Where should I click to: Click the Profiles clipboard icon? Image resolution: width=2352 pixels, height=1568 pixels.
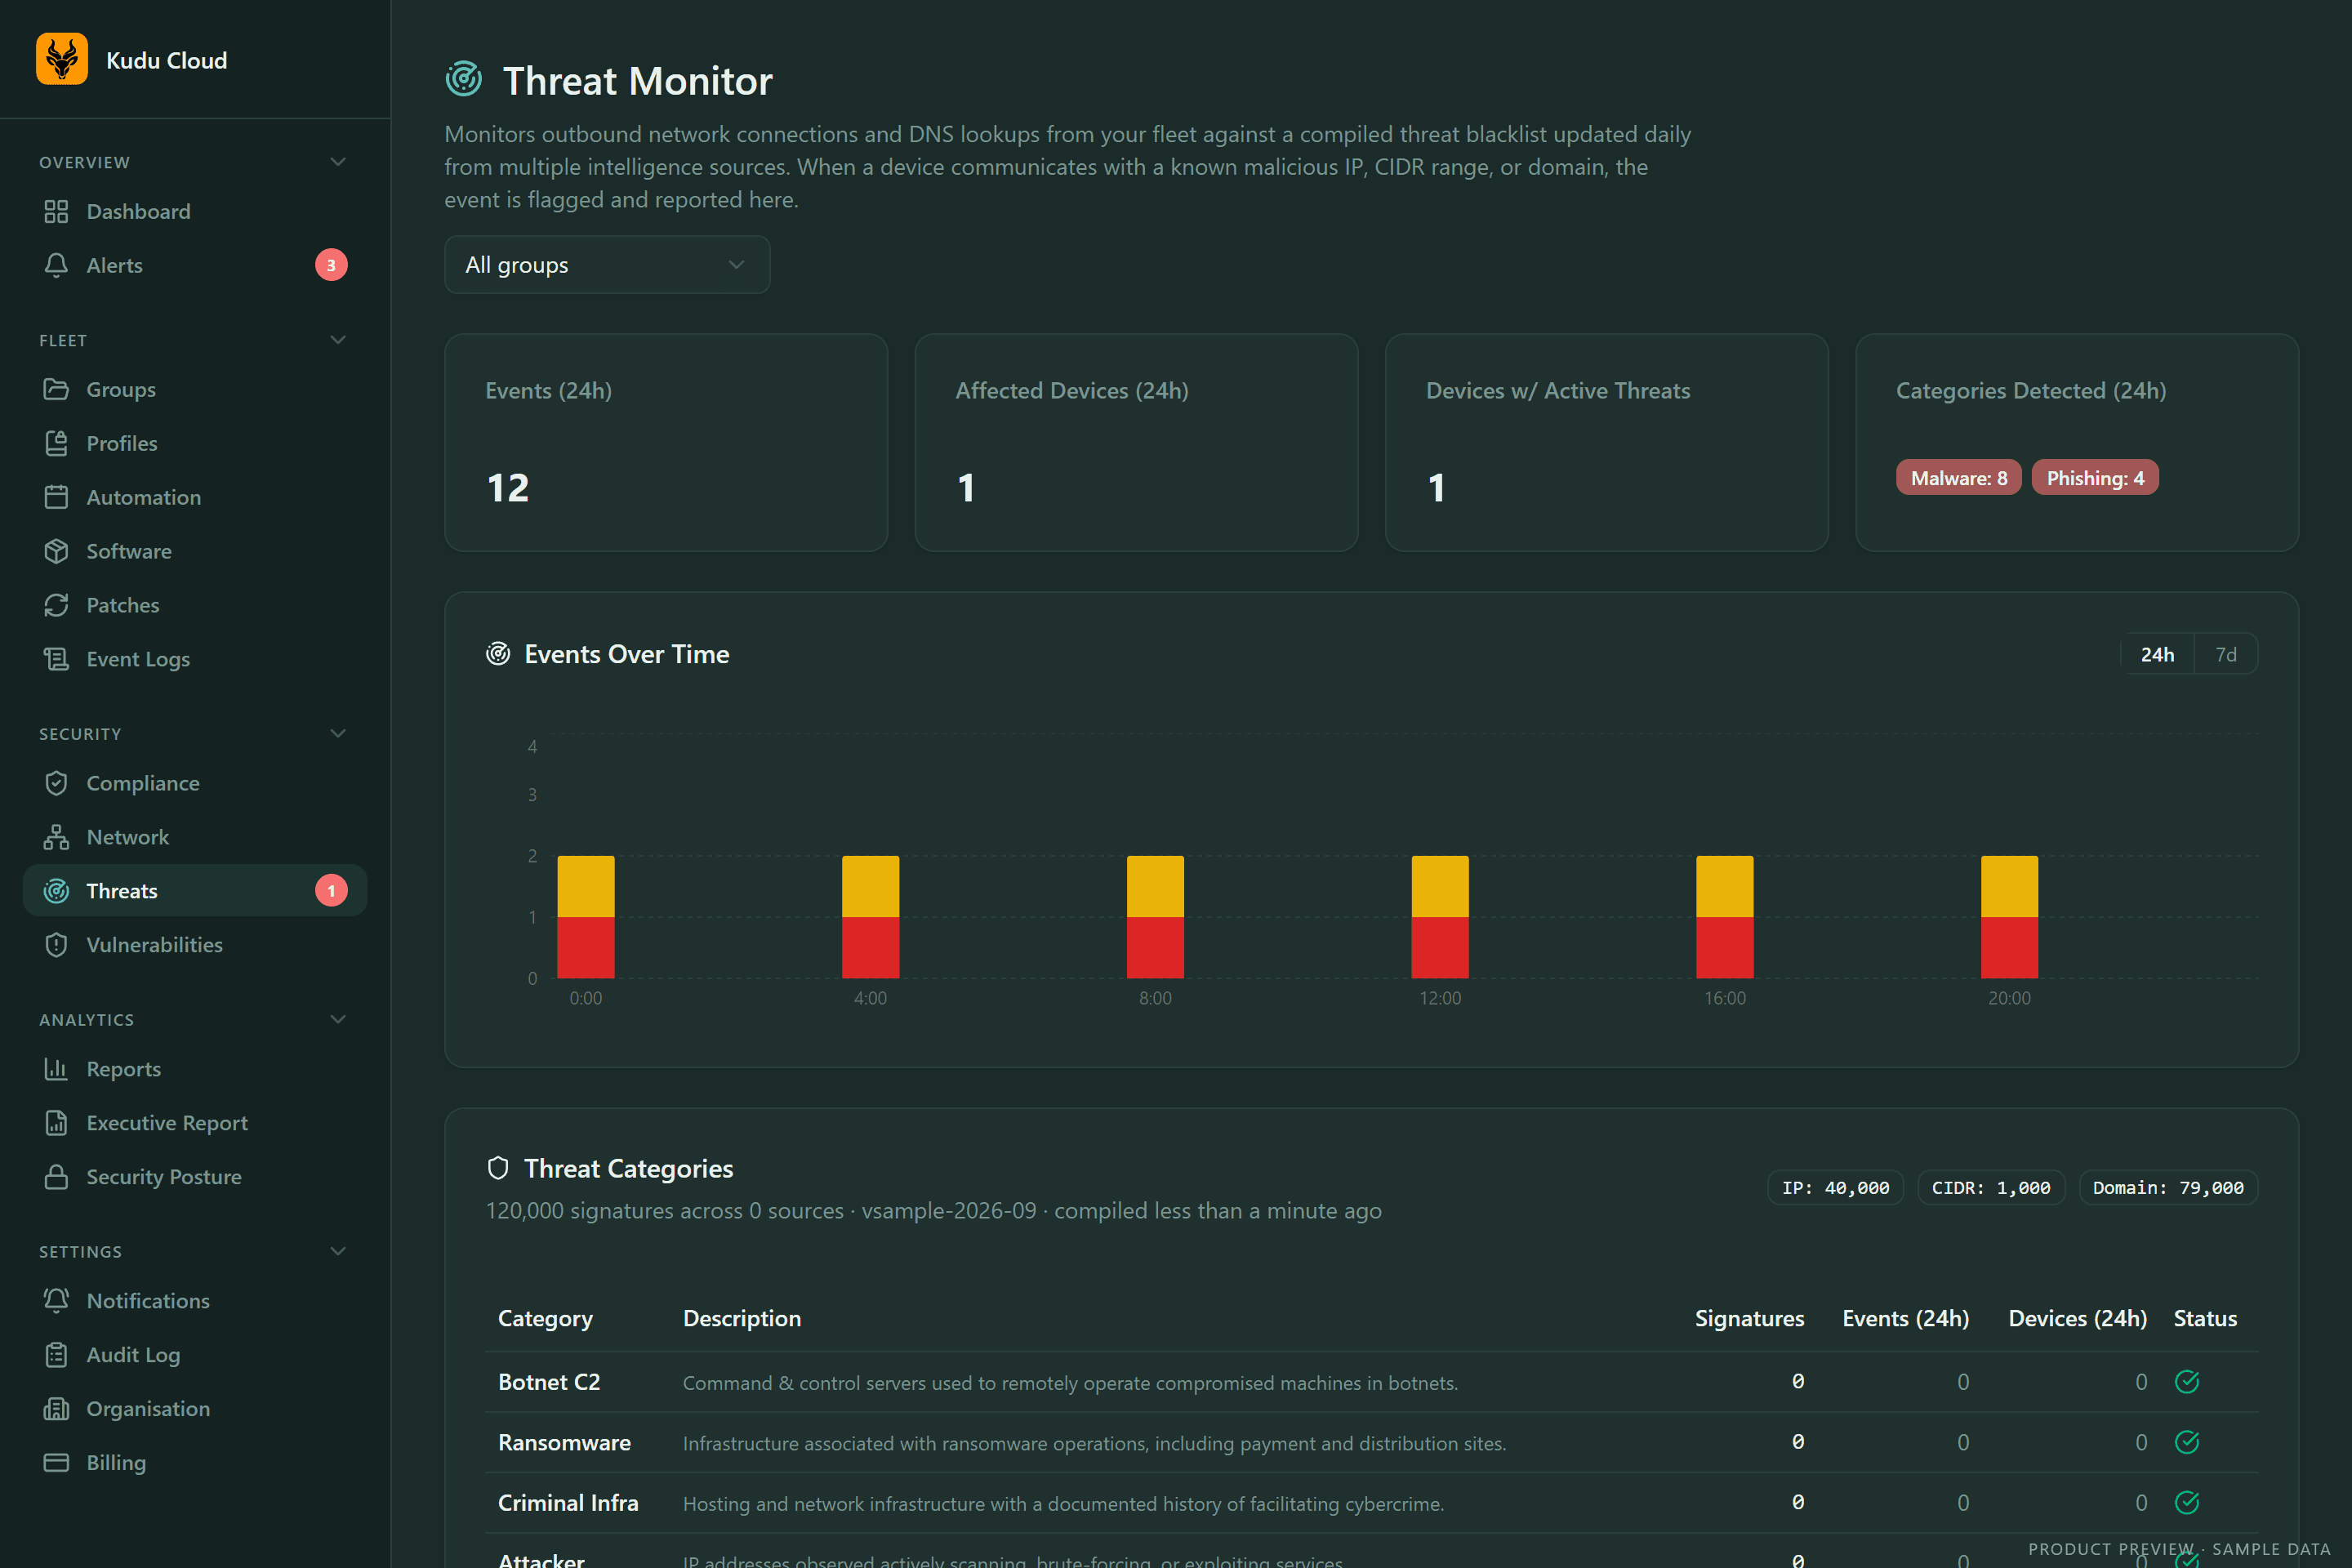pos(56,443)
